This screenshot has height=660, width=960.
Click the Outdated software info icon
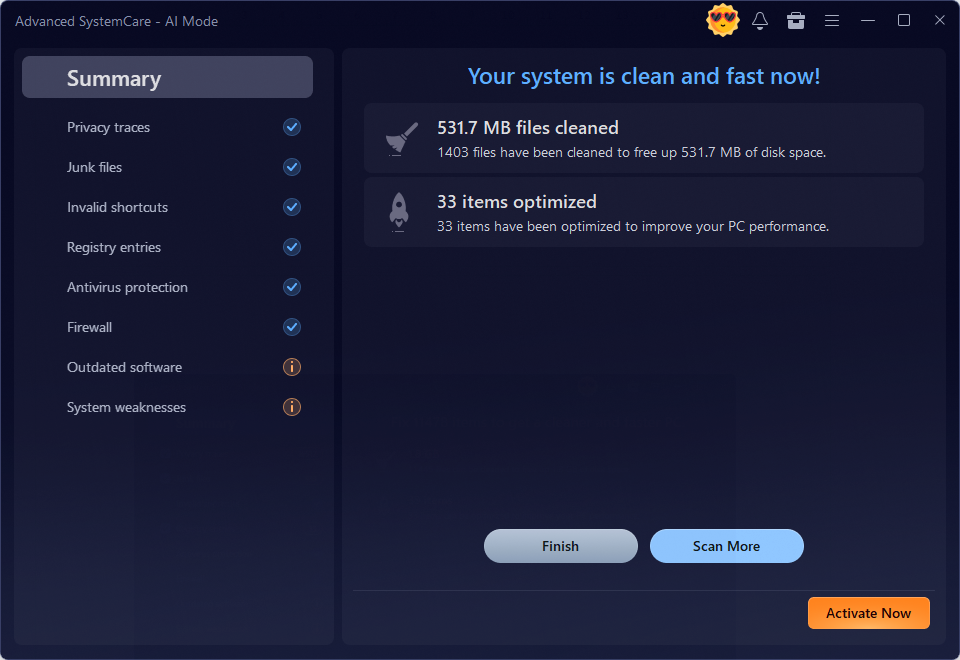[x=292, y=367]
